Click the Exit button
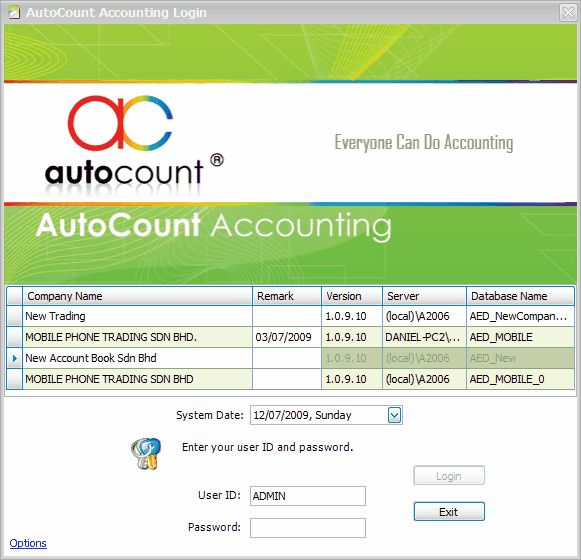 click(449, 512)
